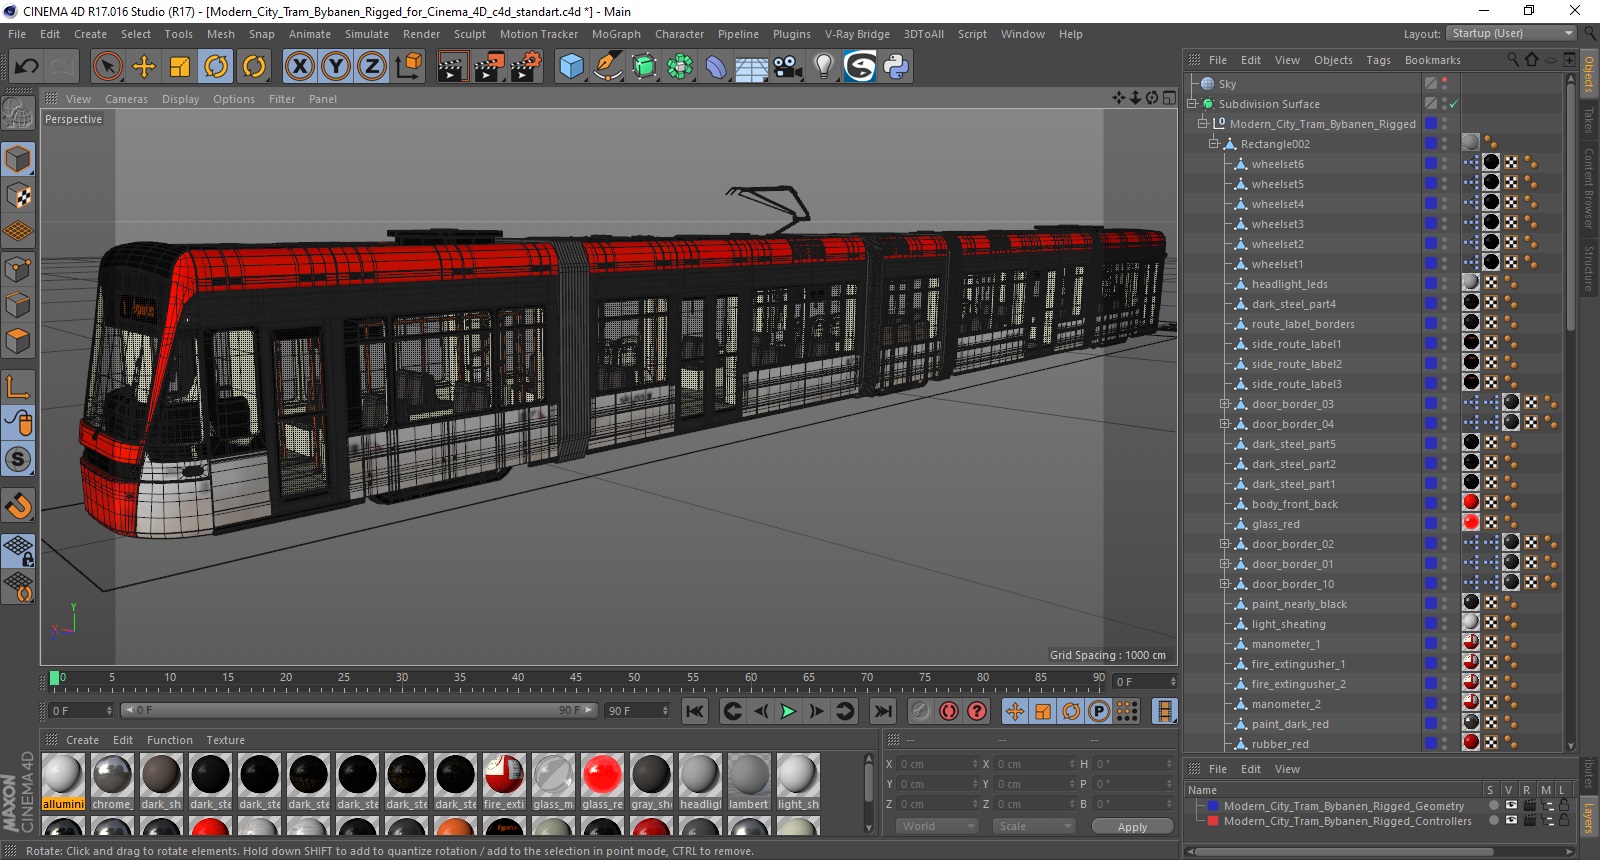Add a light using the bulb icon
The image size is (1600, 860).
tap(824, 67)
